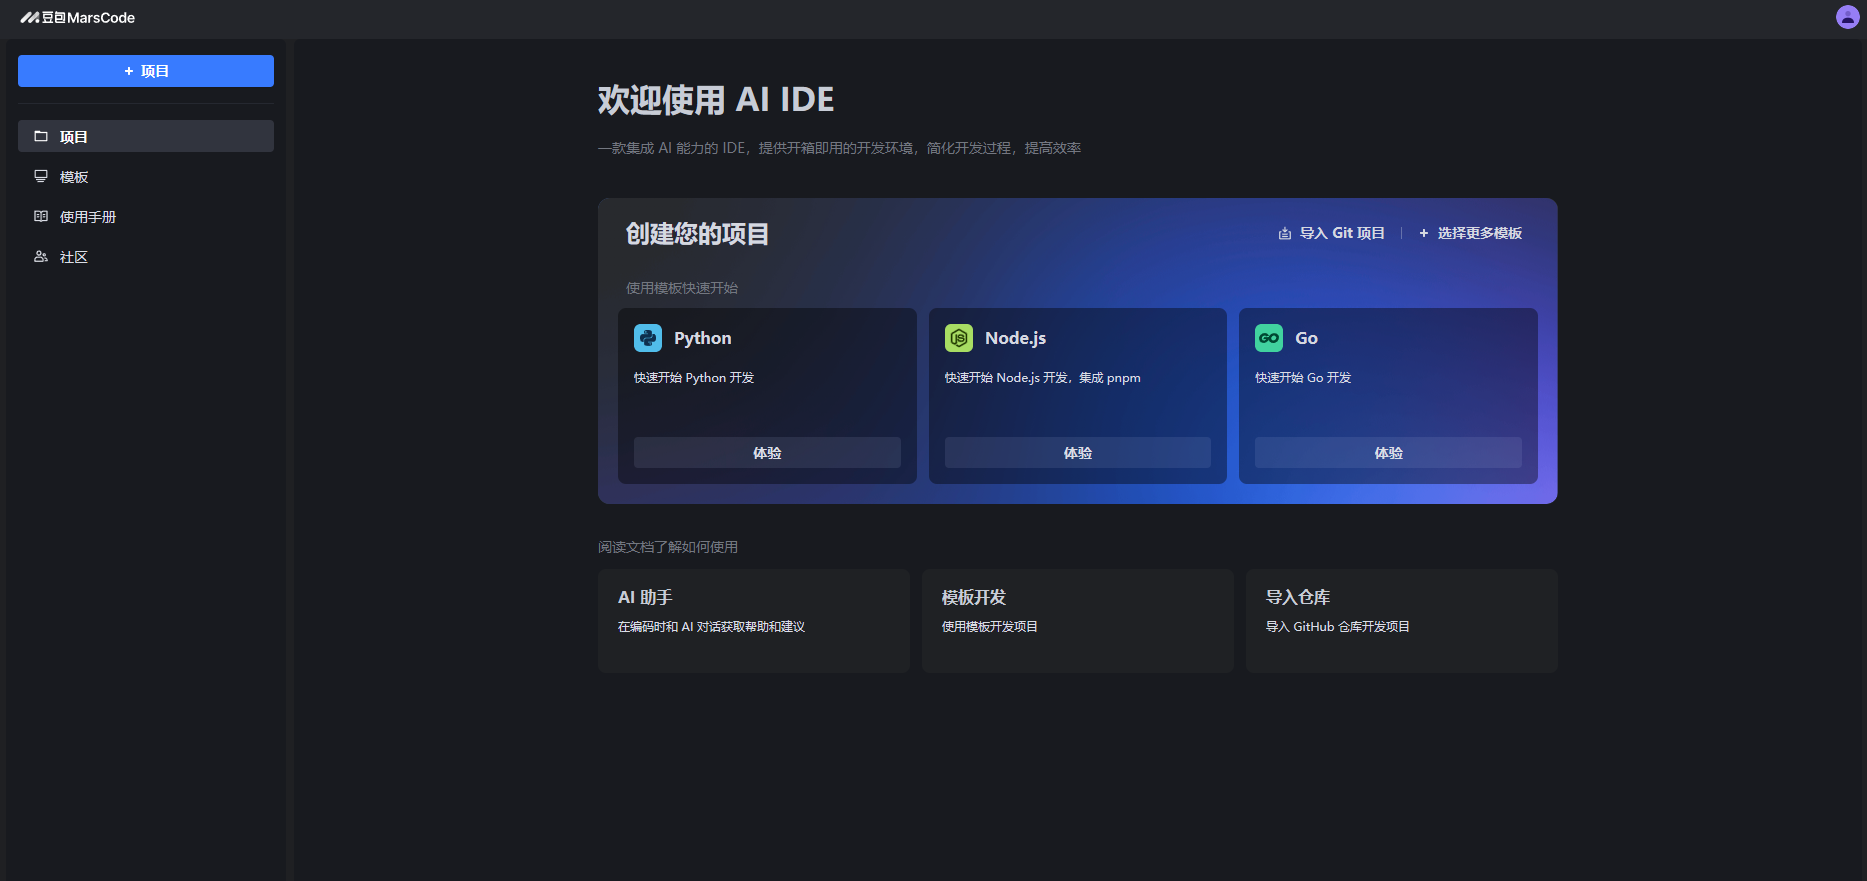
Task: Open the 模板开发 documentation card
Action: point(1078,621)
